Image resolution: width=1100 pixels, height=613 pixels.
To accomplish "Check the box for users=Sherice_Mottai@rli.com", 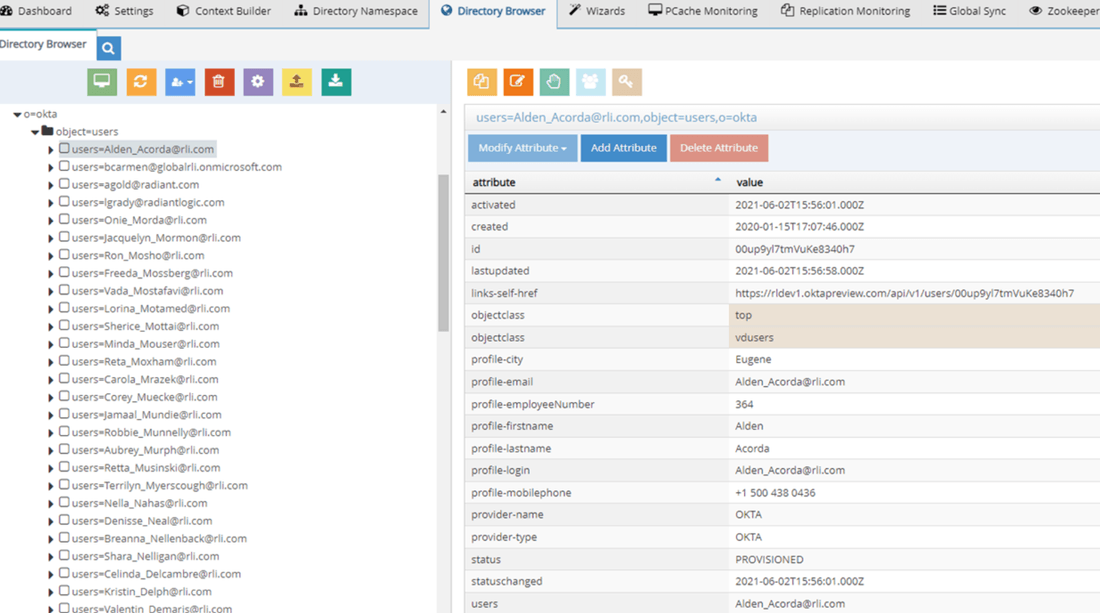I will pyautogui.click(x=64, y=325).
